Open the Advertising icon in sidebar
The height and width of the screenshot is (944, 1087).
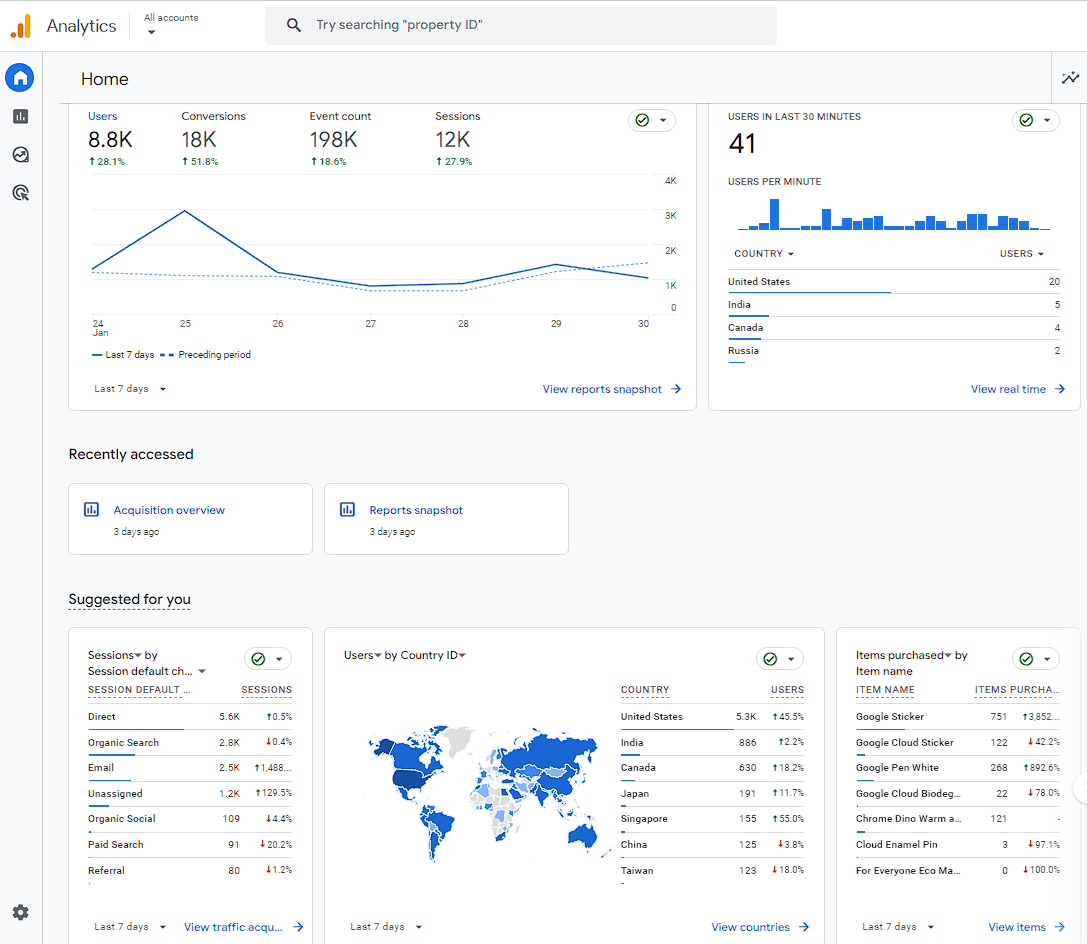pos(20,193)
